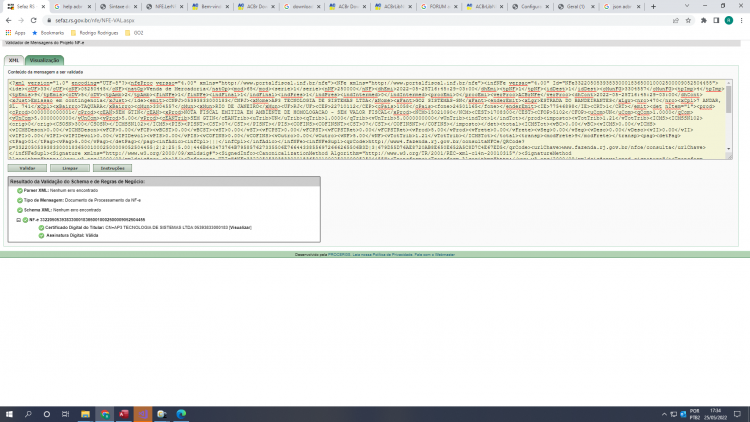Switch to the Geral (1) browser tab
Viewport: 750px width, 422px height.
pyautogui.click(x=575, y=7)
